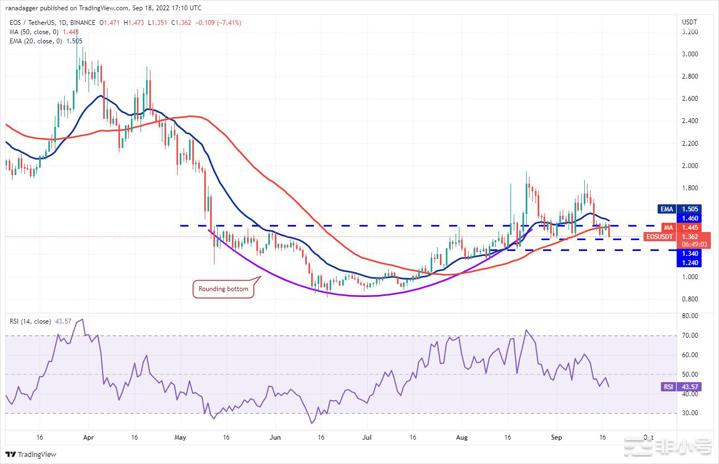The height and width of the screenshot is (464, 719).
Task: Click the 1.240 blue level label
Action: coord(689,264)
